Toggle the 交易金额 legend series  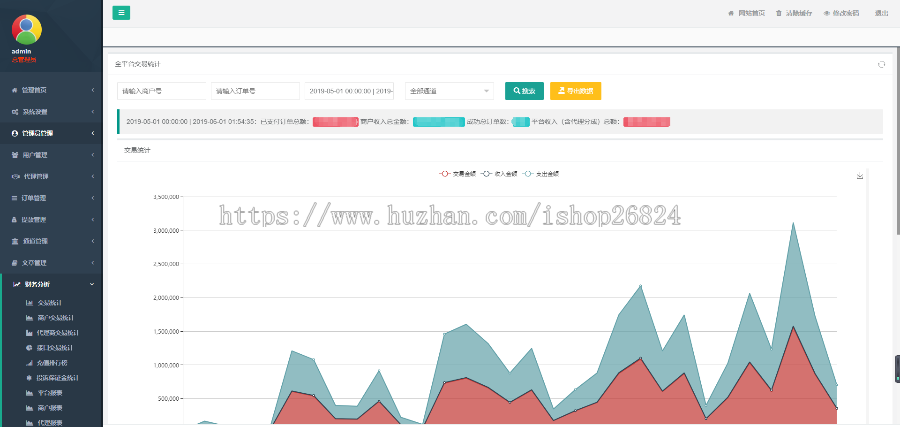[457, 173]
